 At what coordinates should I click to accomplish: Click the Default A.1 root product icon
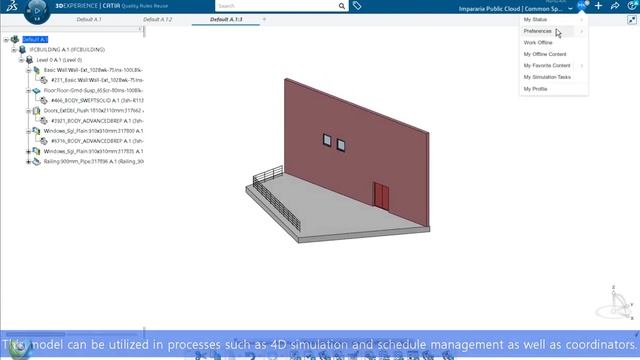click(15, 39)
